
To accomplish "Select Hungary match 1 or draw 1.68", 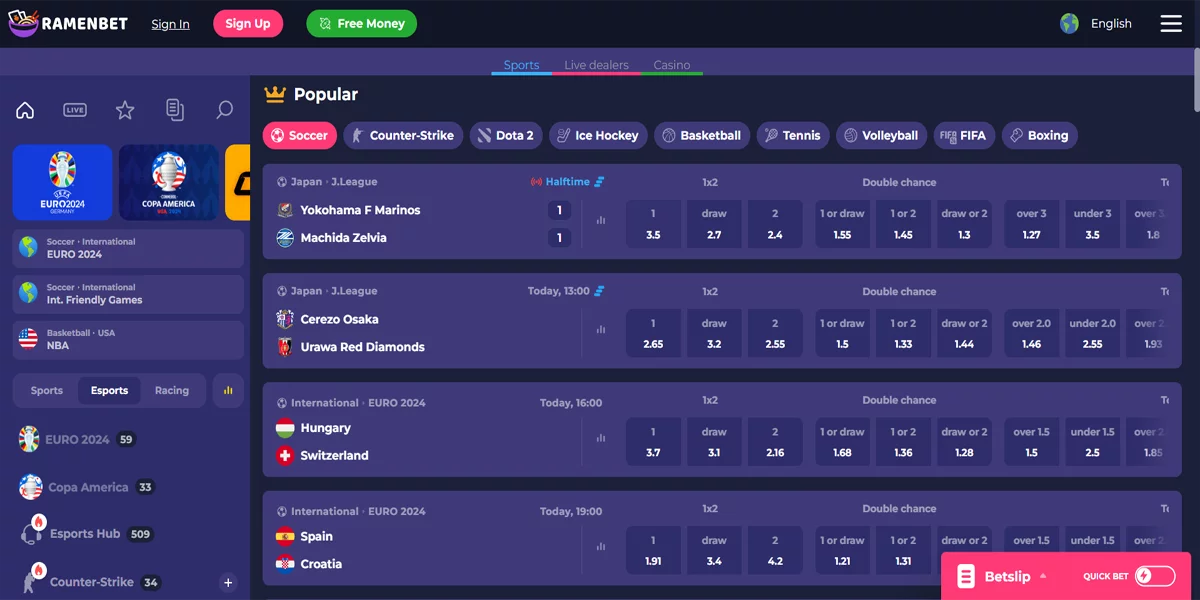I will (842, 442).
